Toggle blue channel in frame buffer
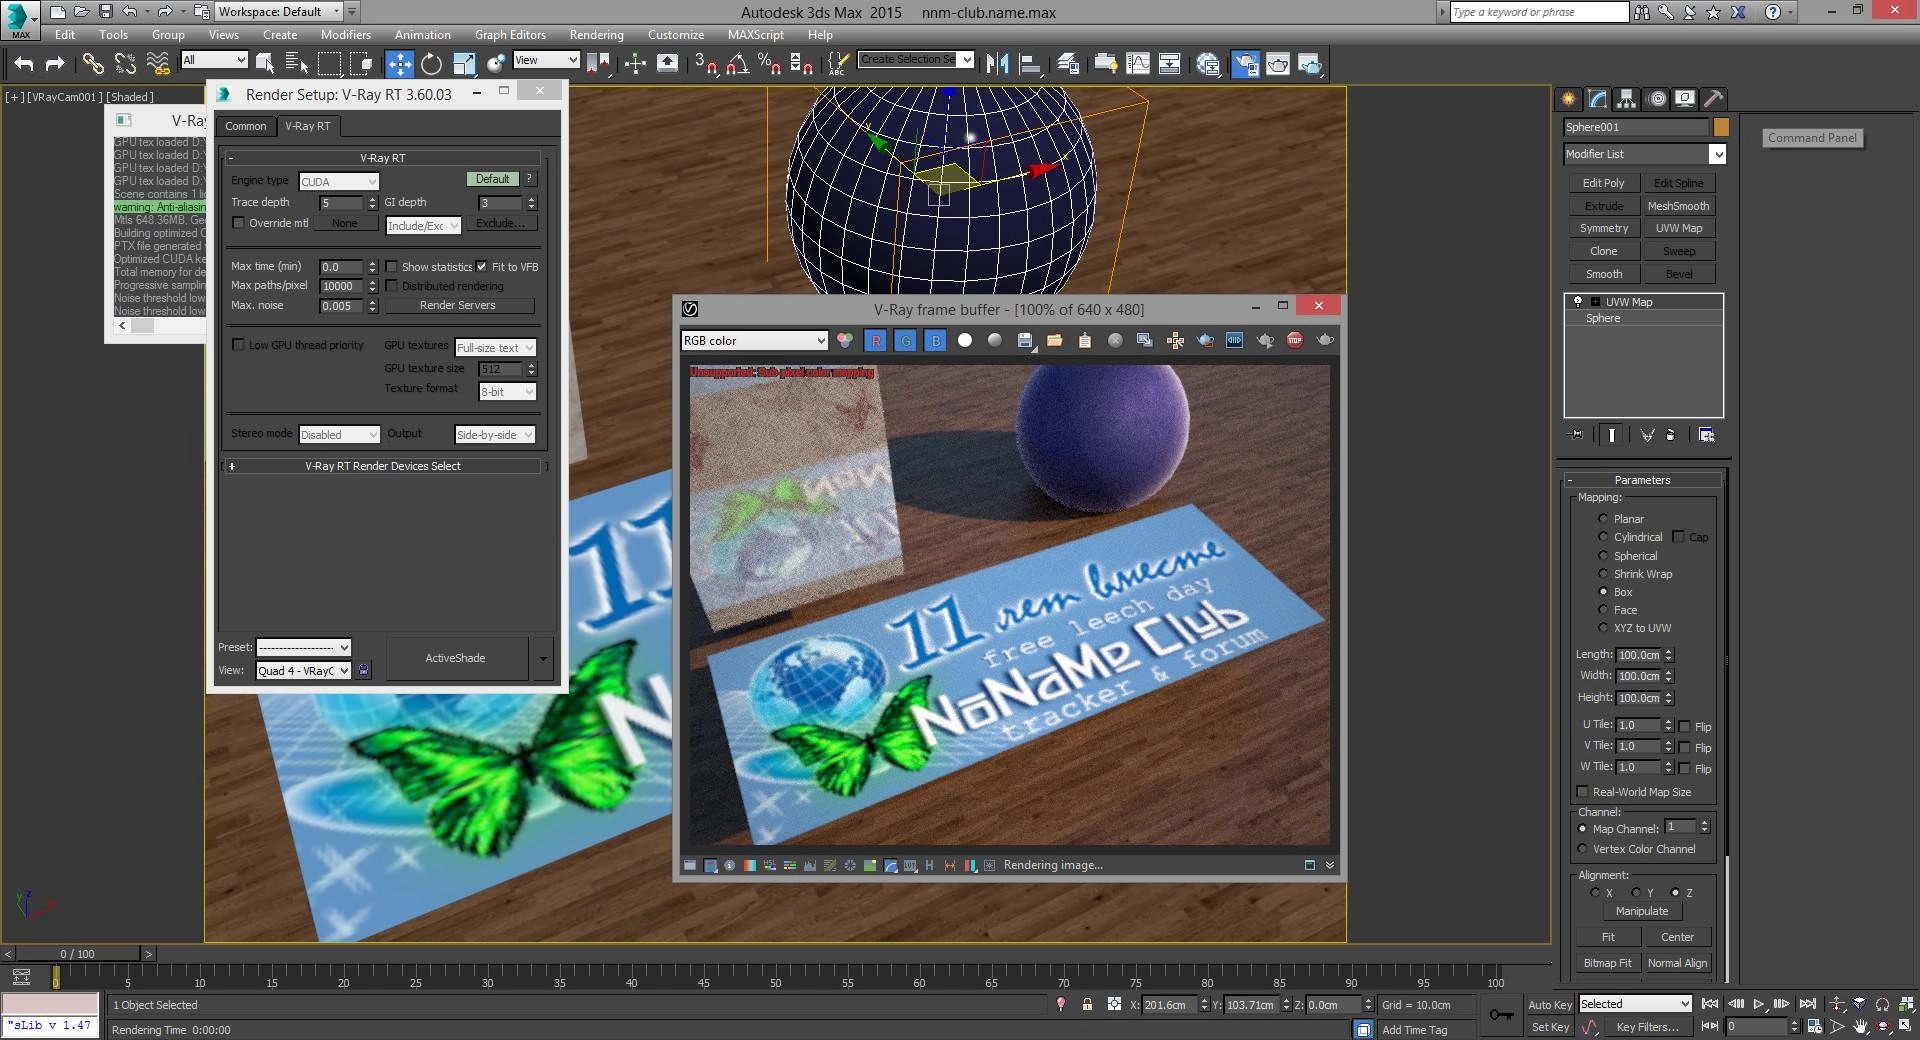Screen dimensions: 1920x1040 [936, 341]
